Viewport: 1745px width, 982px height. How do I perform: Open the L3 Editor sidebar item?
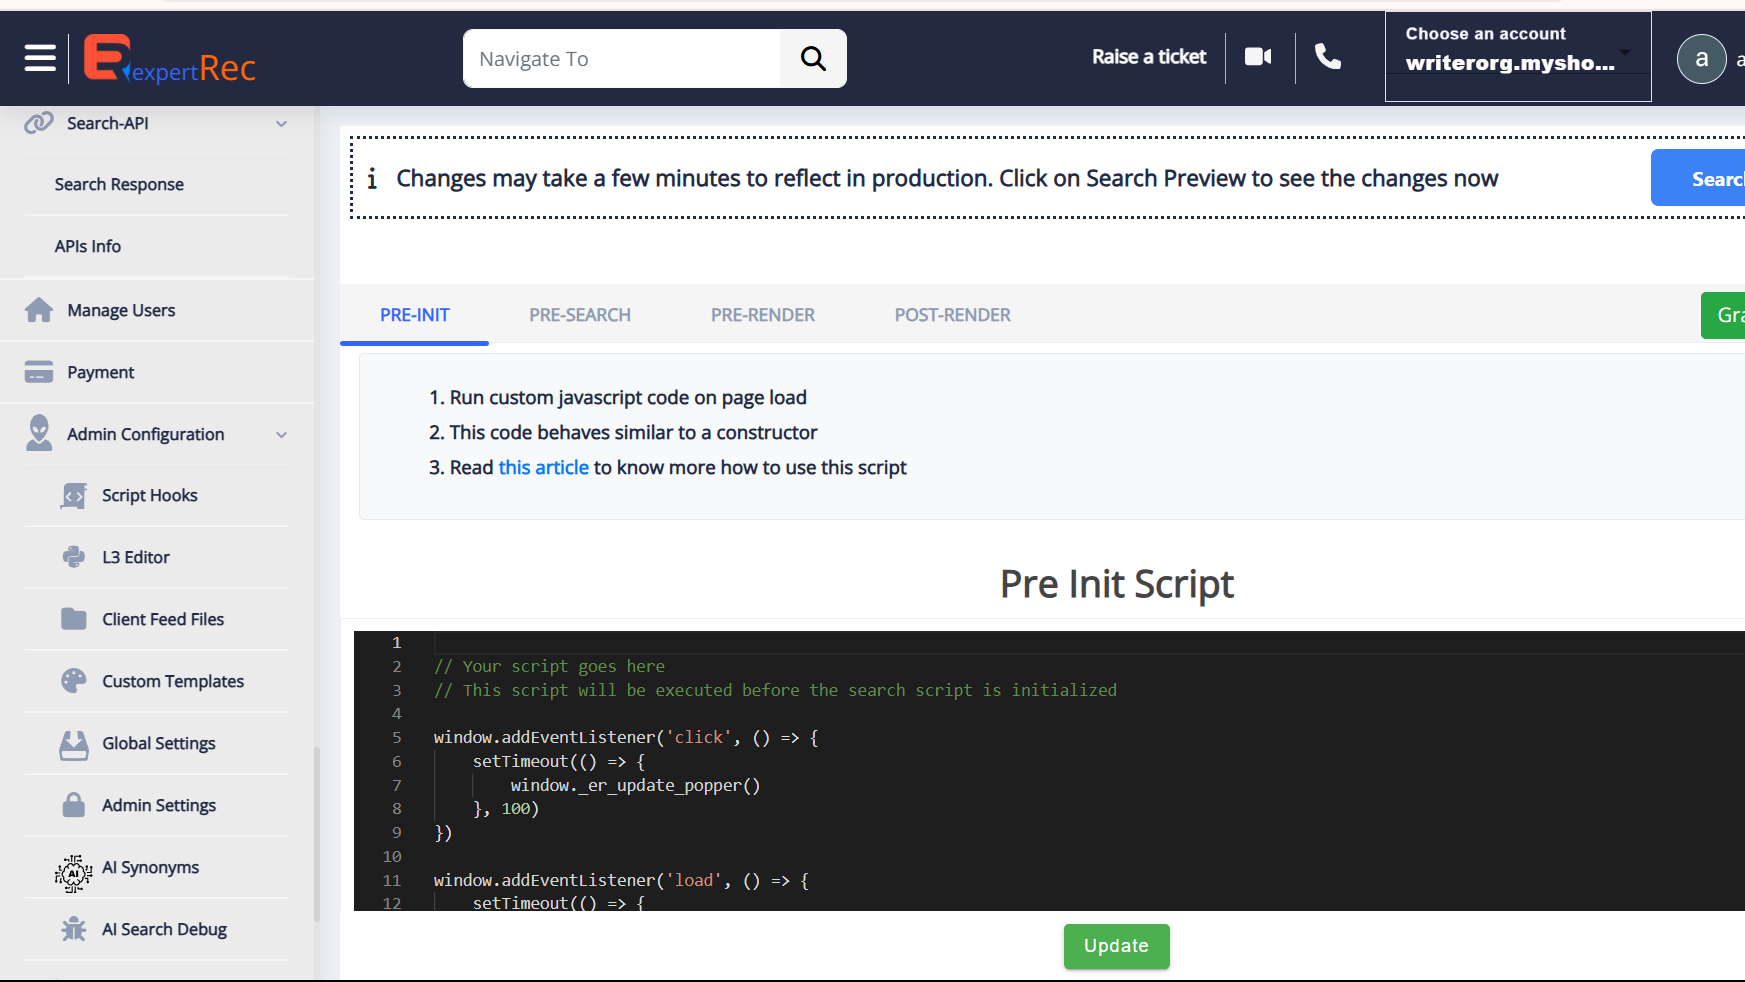(x=135, y=557)
